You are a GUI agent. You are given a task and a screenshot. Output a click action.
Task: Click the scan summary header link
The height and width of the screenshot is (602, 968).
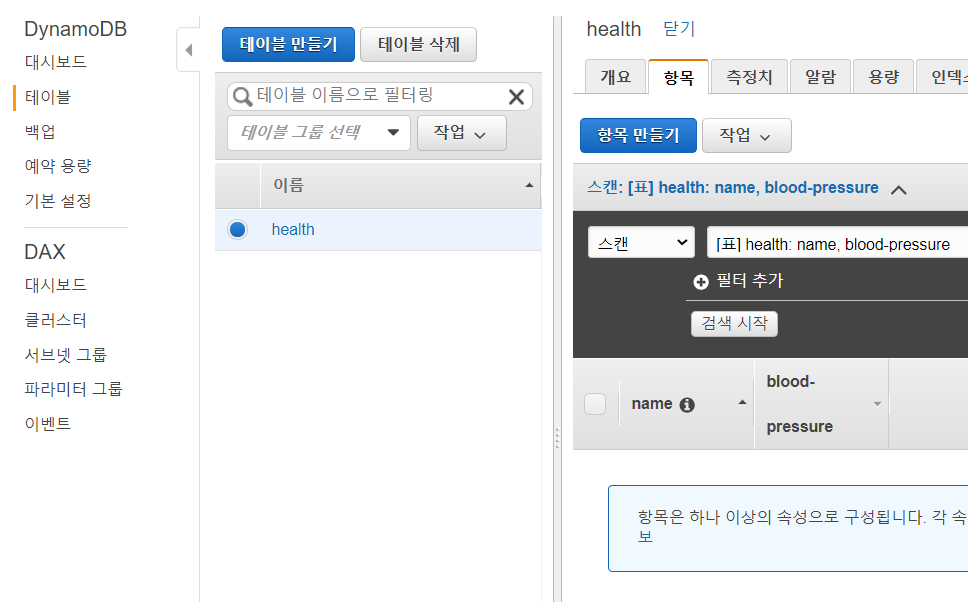pos(733,188)
